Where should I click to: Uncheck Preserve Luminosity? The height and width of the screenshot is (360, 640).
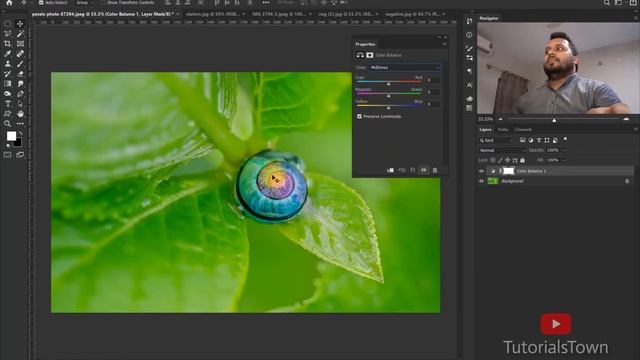coord(360,116)
